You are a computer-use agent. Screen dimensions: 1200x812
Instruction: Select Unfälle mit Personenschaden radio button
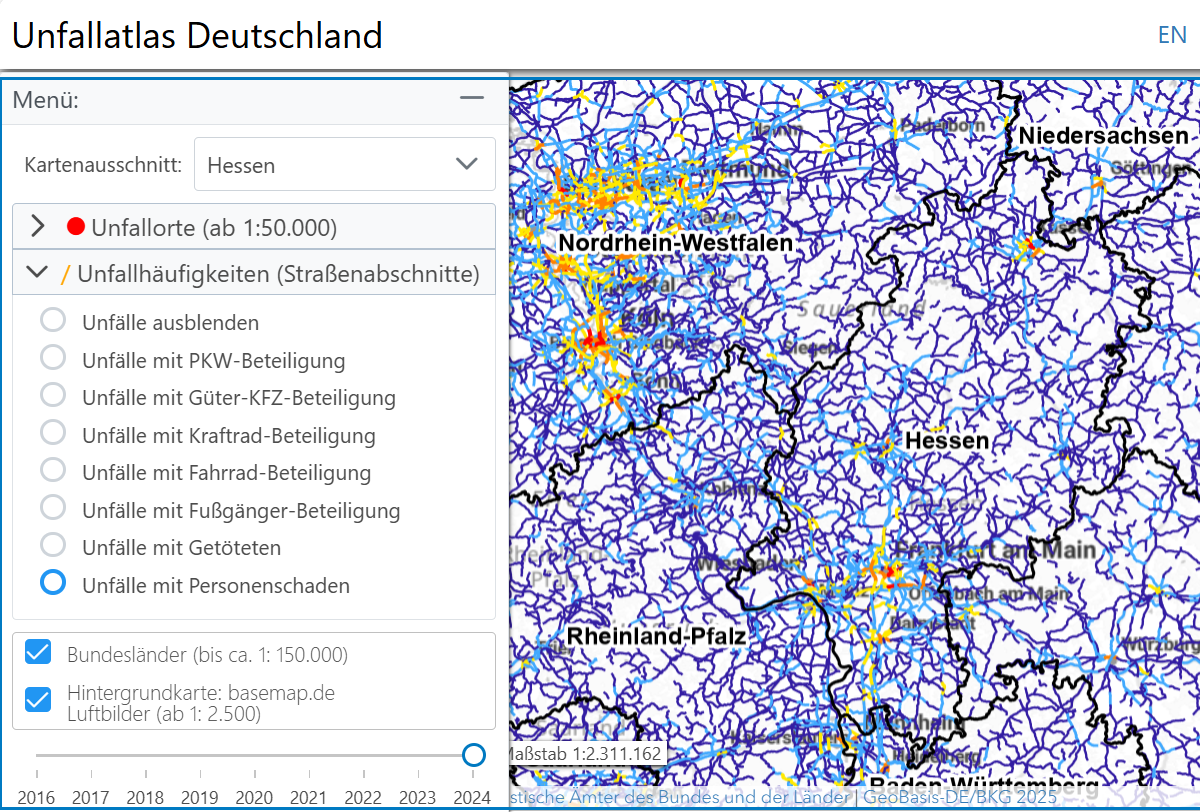click(x=53, y=583)
